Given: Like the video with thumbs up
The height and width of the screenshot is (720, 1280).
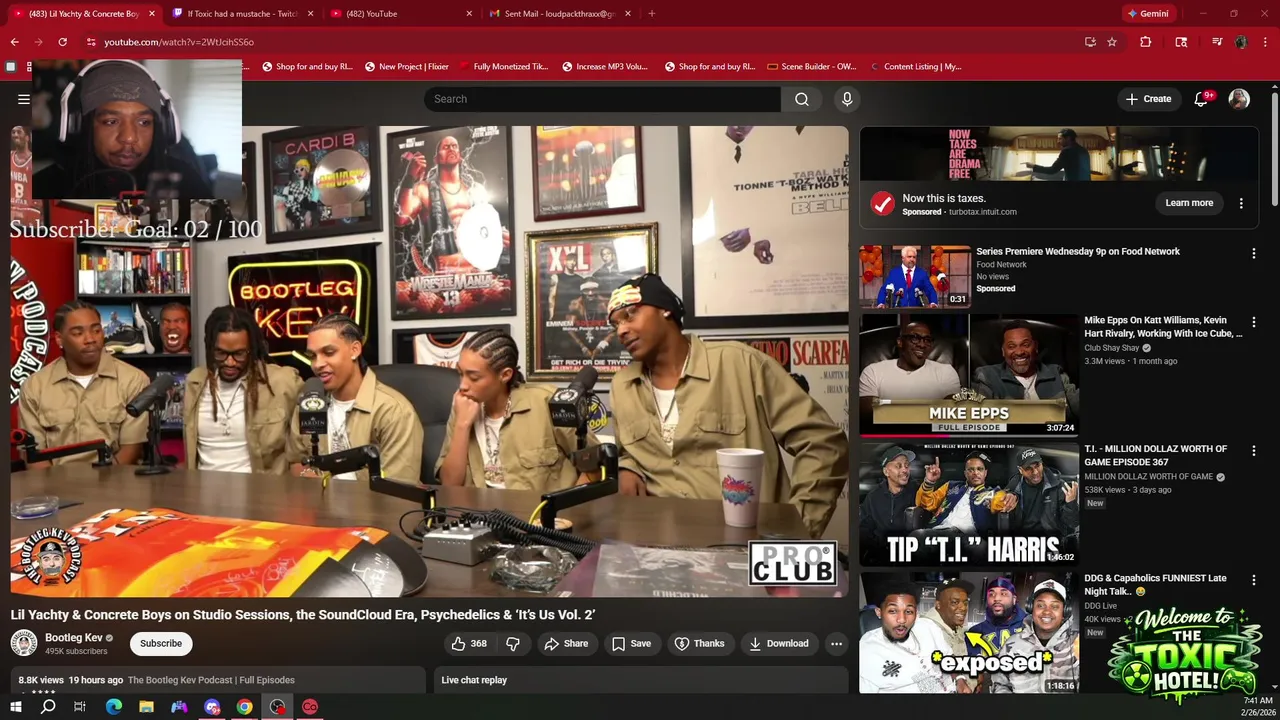Looking at the screenshot, I should [x=468, y=643].
